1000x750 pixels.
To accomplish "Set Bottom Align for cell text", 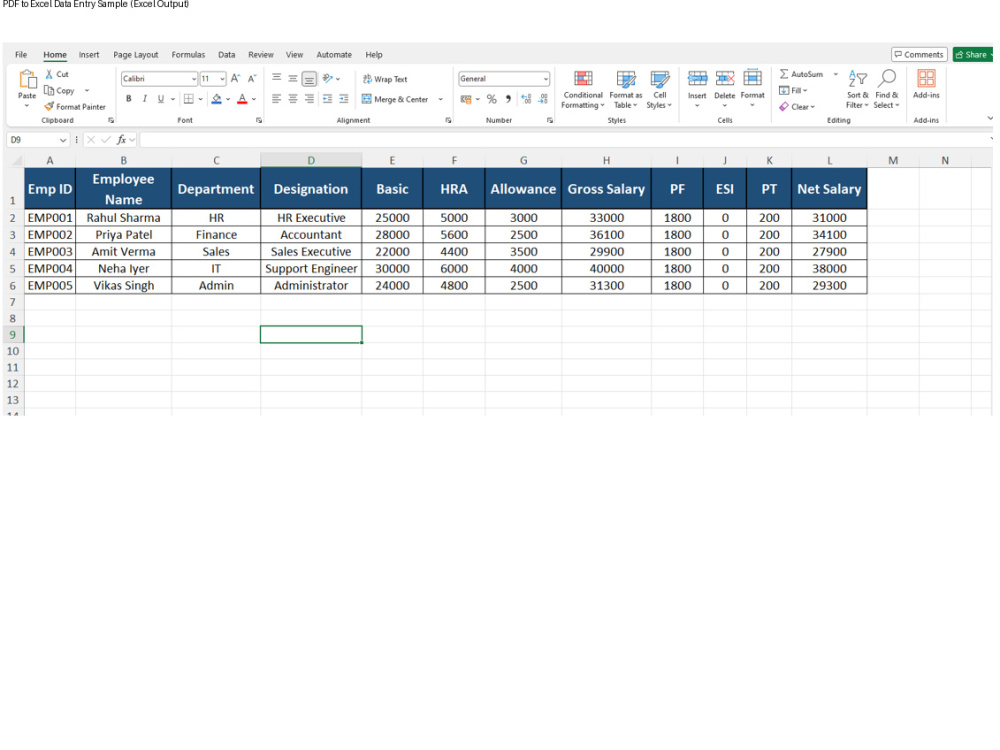I will click(x=309, y=79).
